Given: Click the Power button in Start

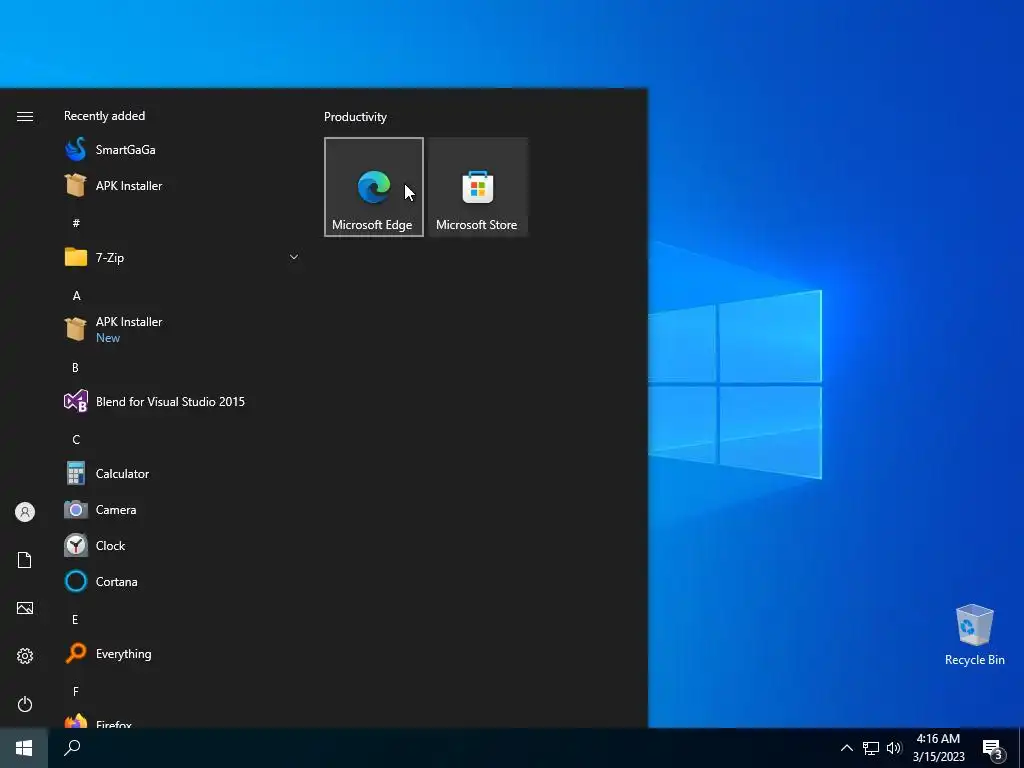Looking at the screenshot, I should pos(25,704).
